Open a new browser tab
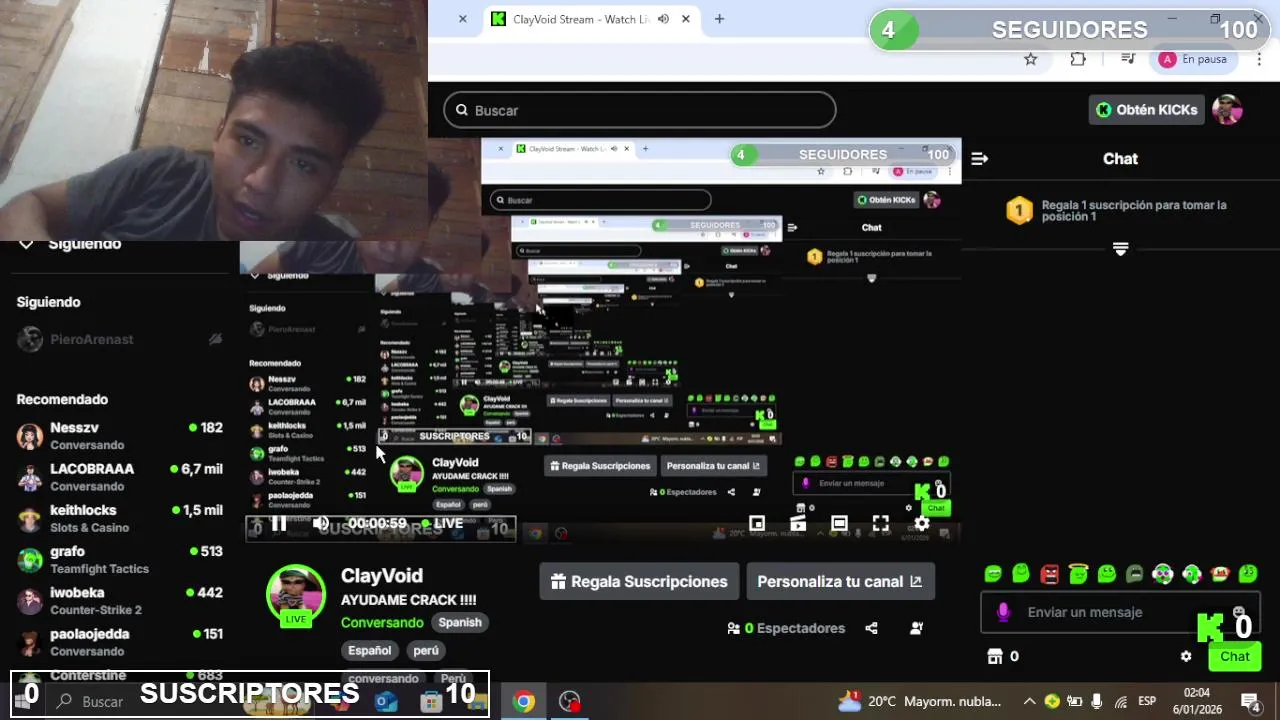The height and width of the screenshot is (720, 1280). coord(719,19)
